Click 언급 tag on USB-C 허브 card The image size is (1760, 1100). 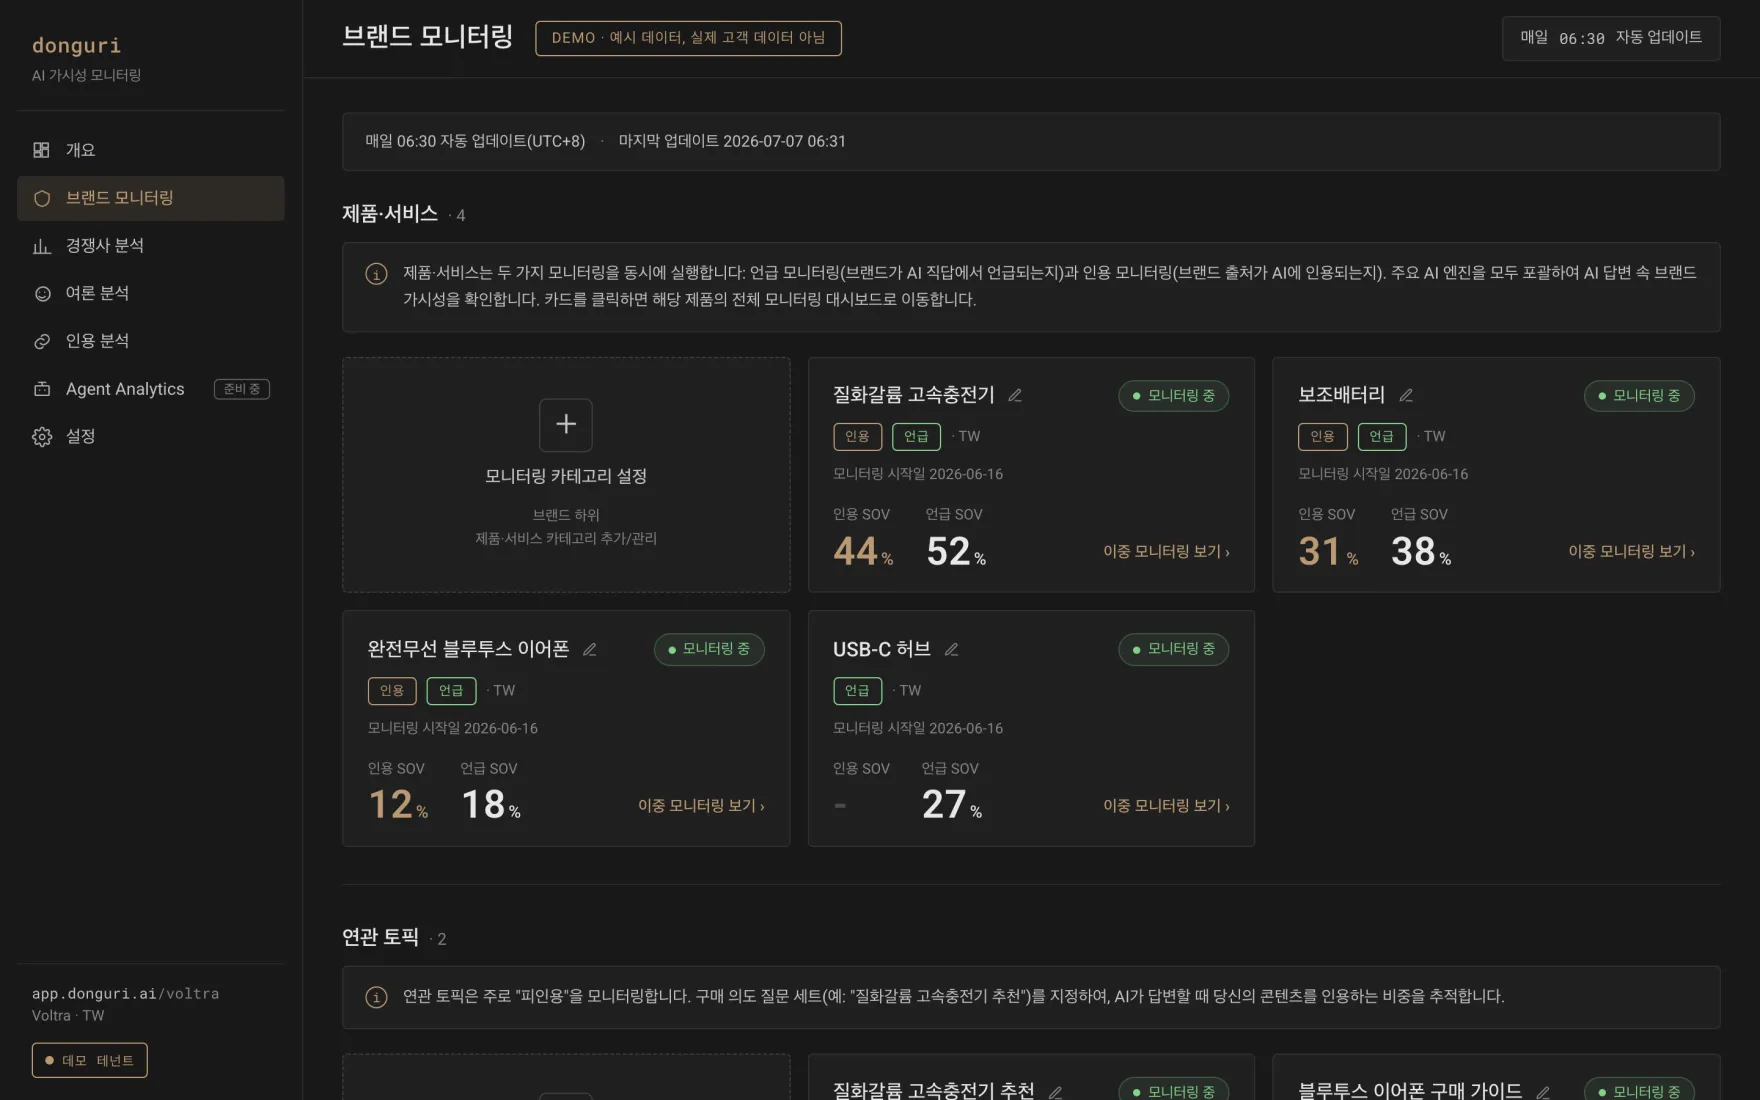857,691
